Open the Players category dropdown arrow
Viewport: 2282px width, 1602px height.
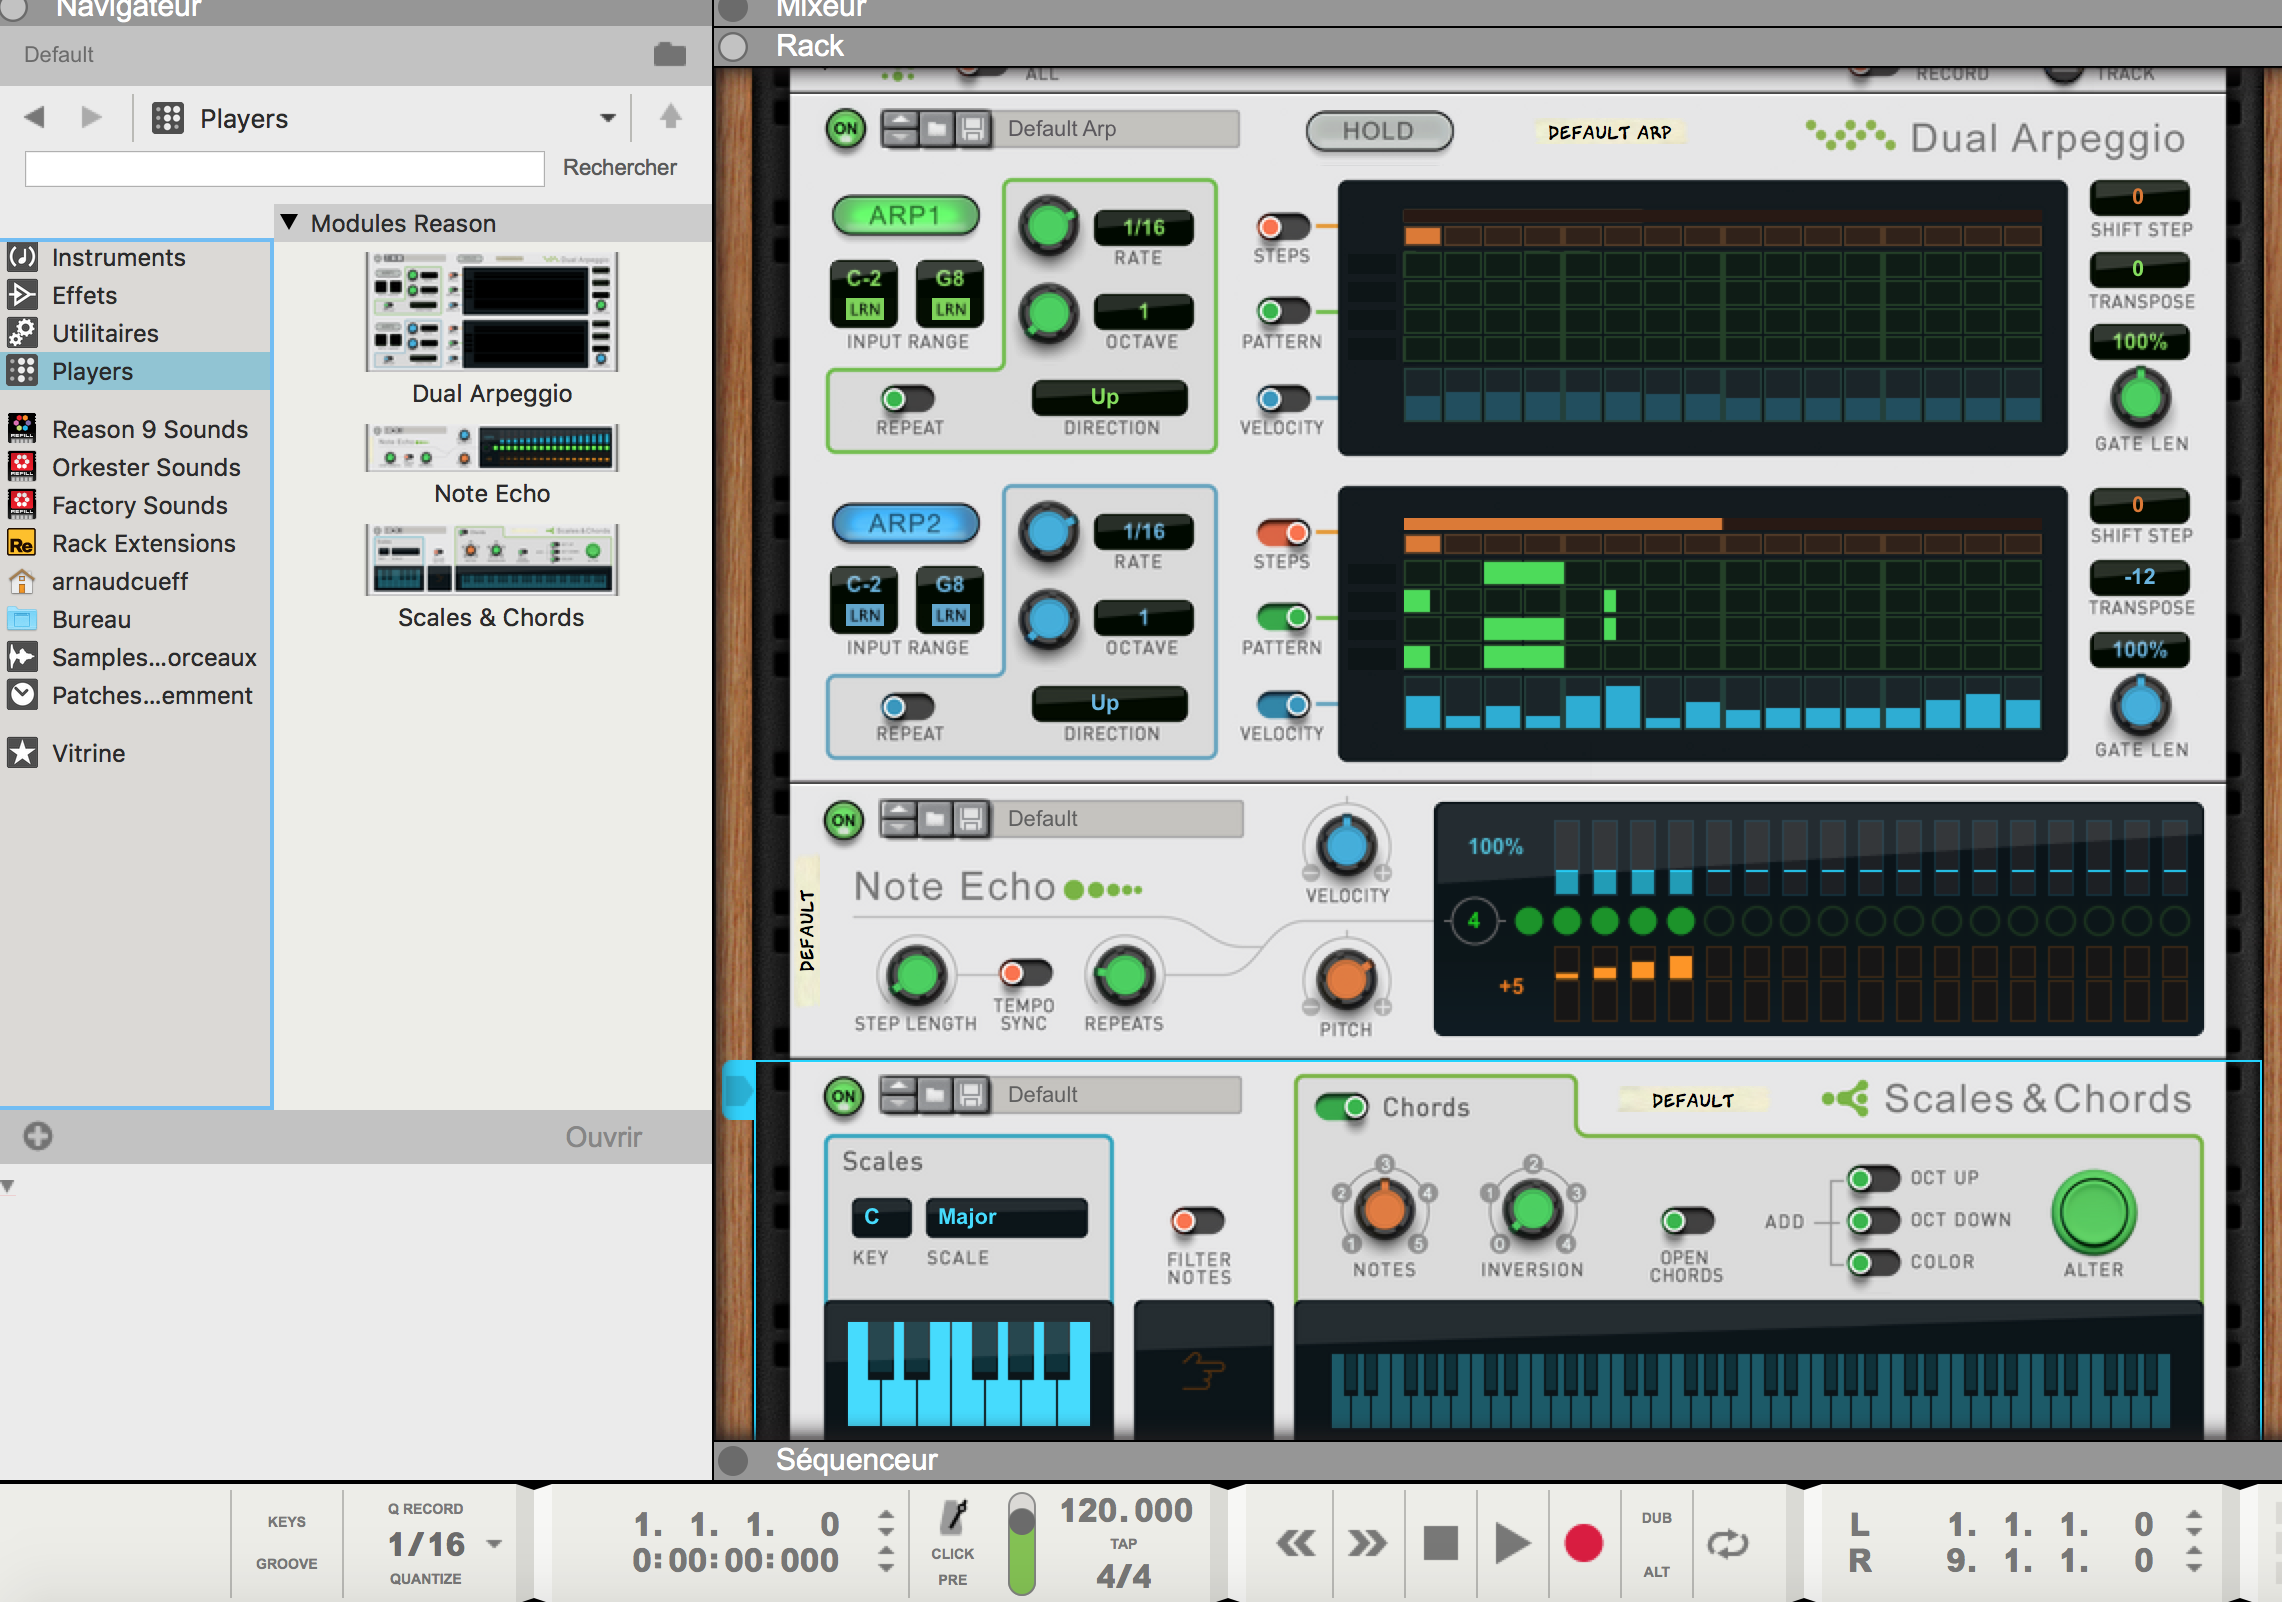tap(607, 117)
